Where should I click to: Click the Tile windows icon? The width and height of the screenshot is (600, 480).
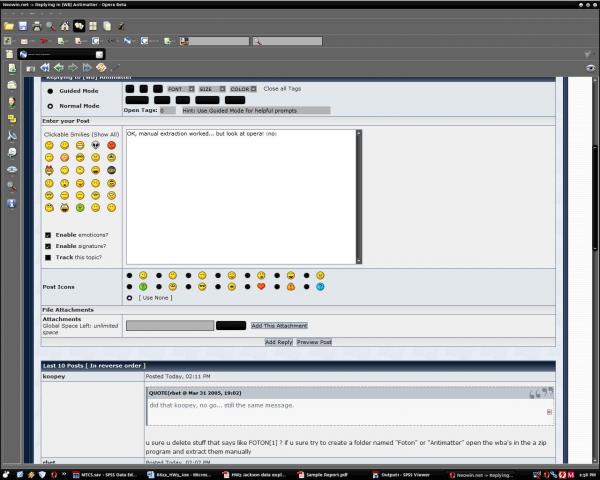coord(93,26)
